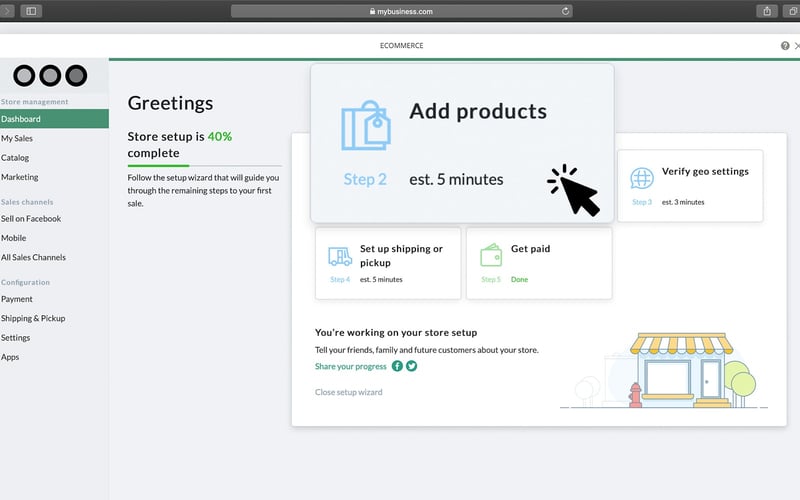Go to My Sales
The width and height of the screenshot is (800, 500).
click(x=17, y=138)
